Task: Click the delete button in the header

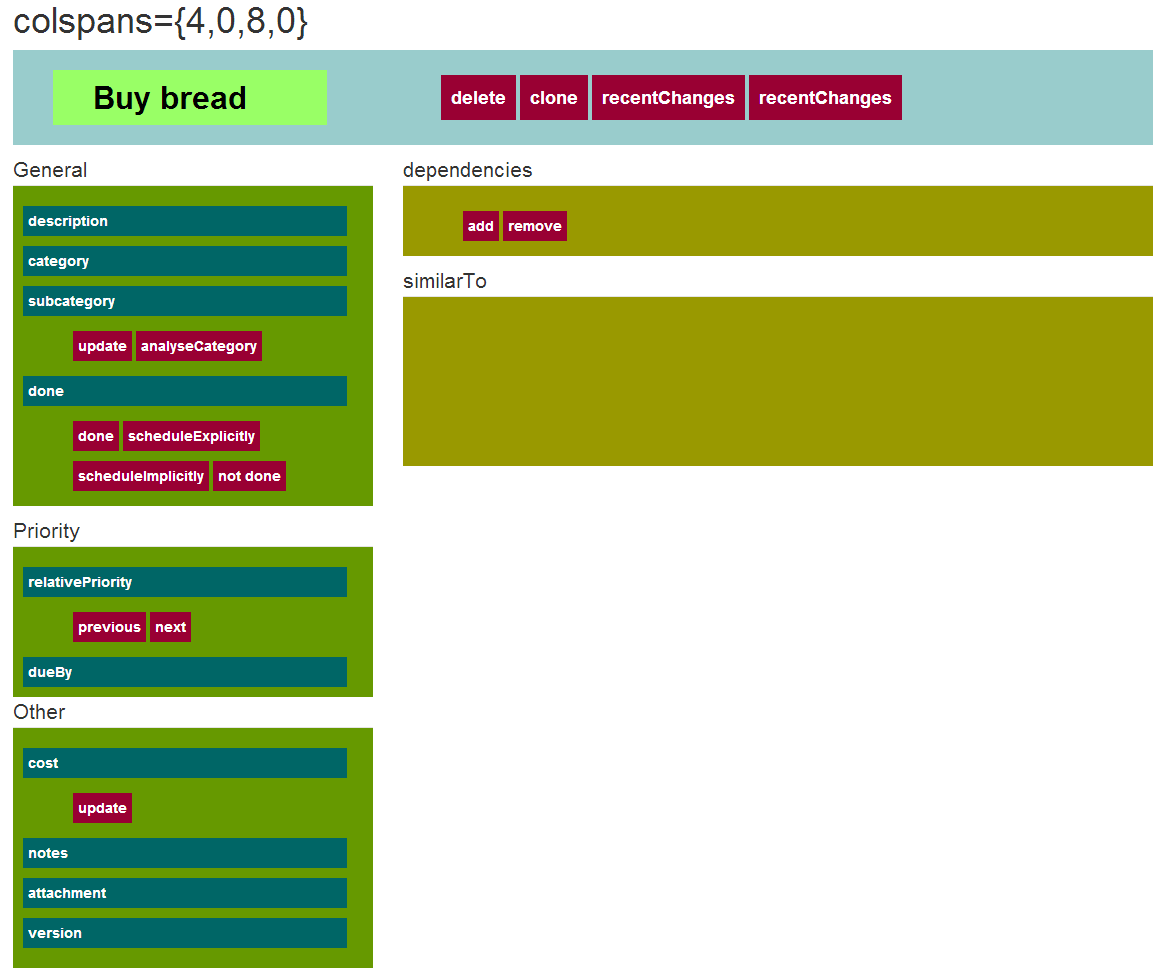Action: pos(478,98)
